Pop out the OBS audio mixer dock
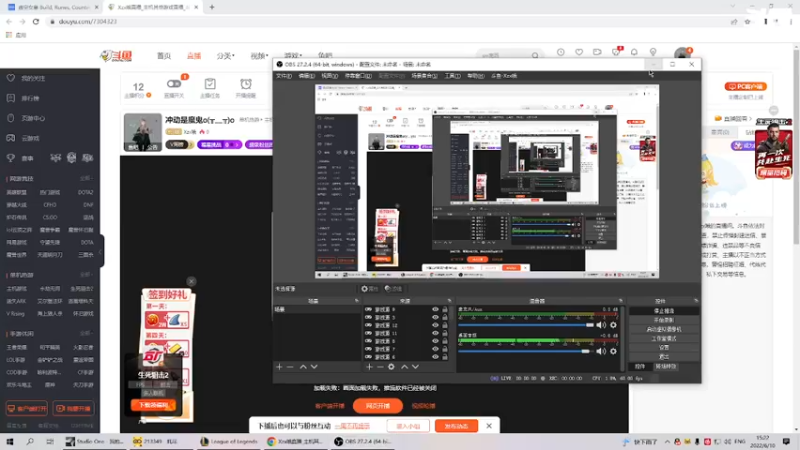Screen dimensions: 800x450 point(620,301)
